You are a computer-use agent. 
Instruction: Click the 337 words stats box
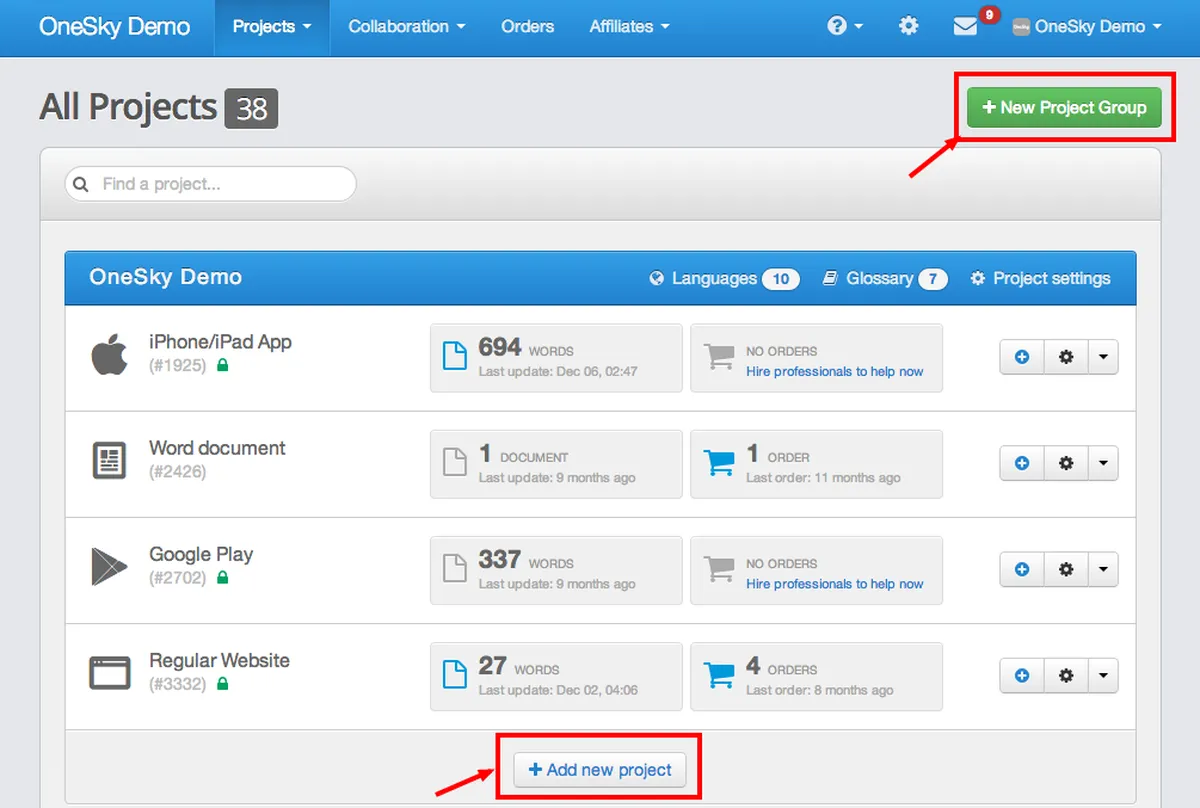(x=556, y=570)
